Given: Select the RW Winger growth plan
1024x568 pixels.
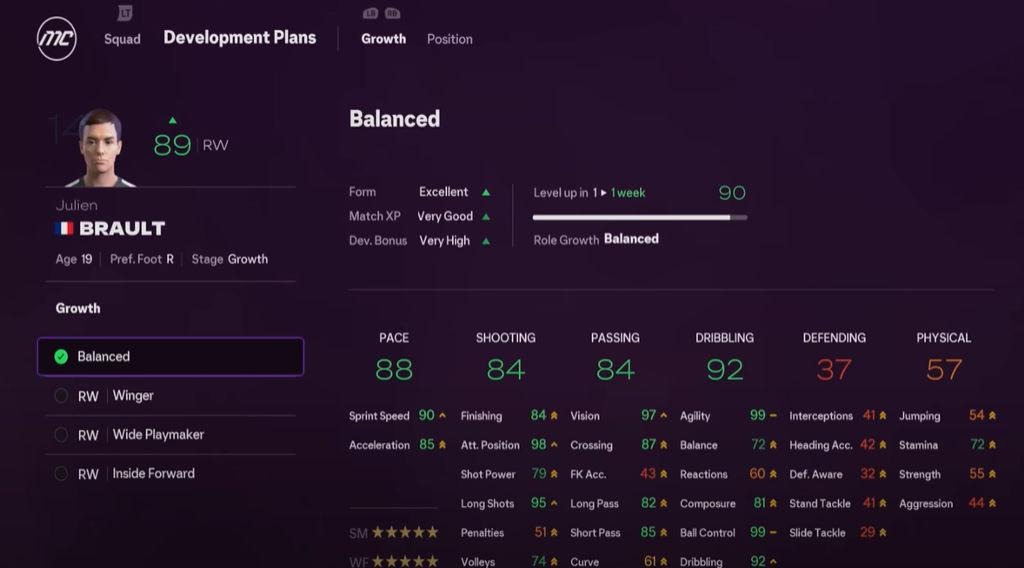Looking at the screenshot, I should (170, 396).
